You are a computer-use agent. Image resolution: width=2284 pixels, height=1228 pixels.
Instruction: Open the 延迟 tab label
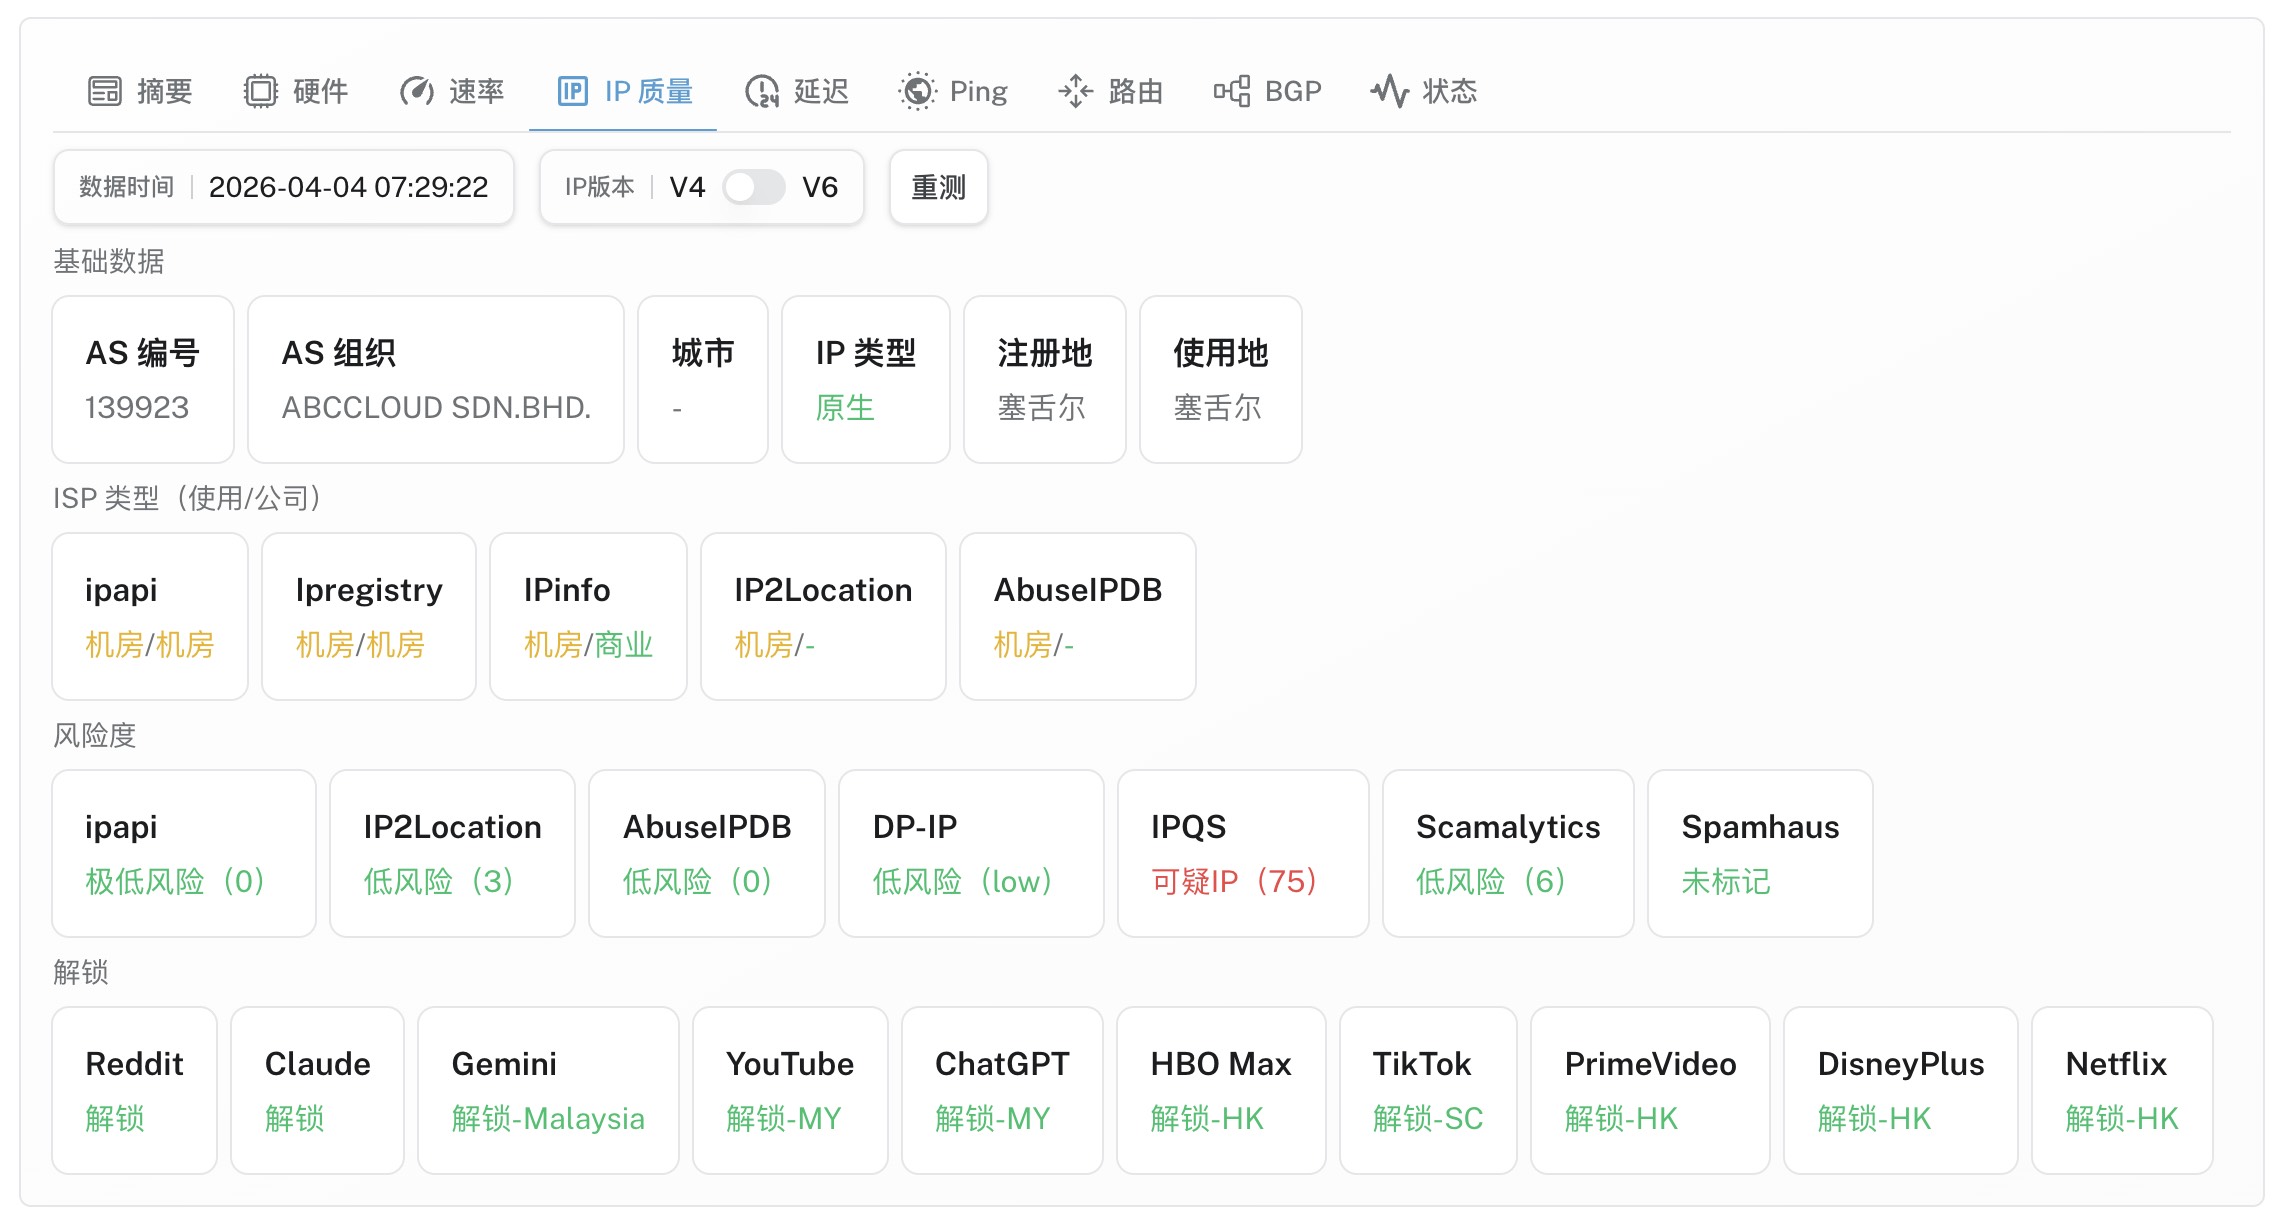tap(821, 91)
